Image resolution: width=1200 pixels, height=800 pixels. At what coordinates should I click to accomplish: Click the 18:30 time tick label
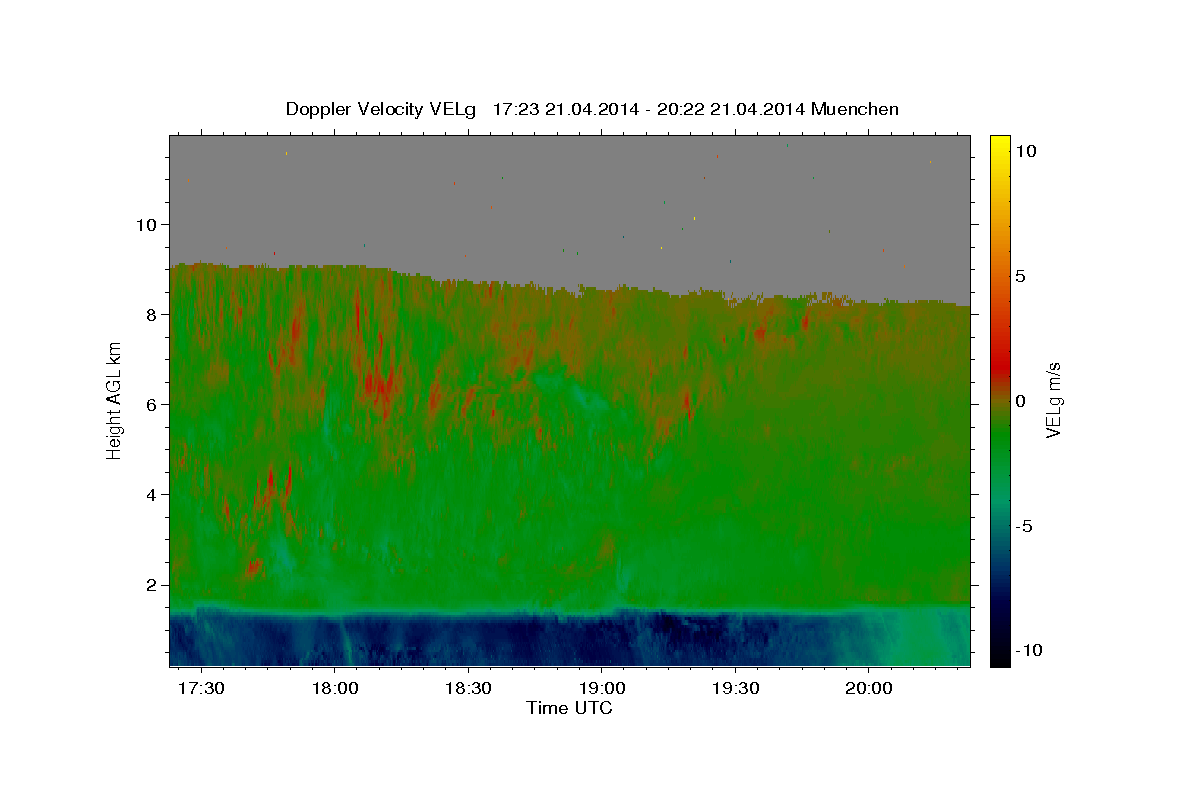[x=468, y=689]
